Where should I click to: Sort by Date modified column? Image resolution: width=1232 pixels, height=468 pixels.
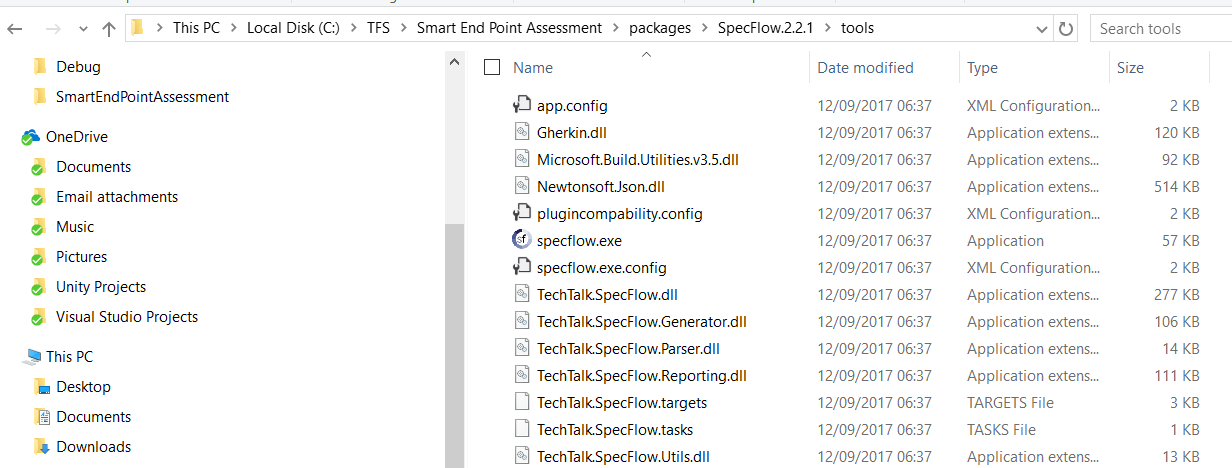(x=865, y=68)
